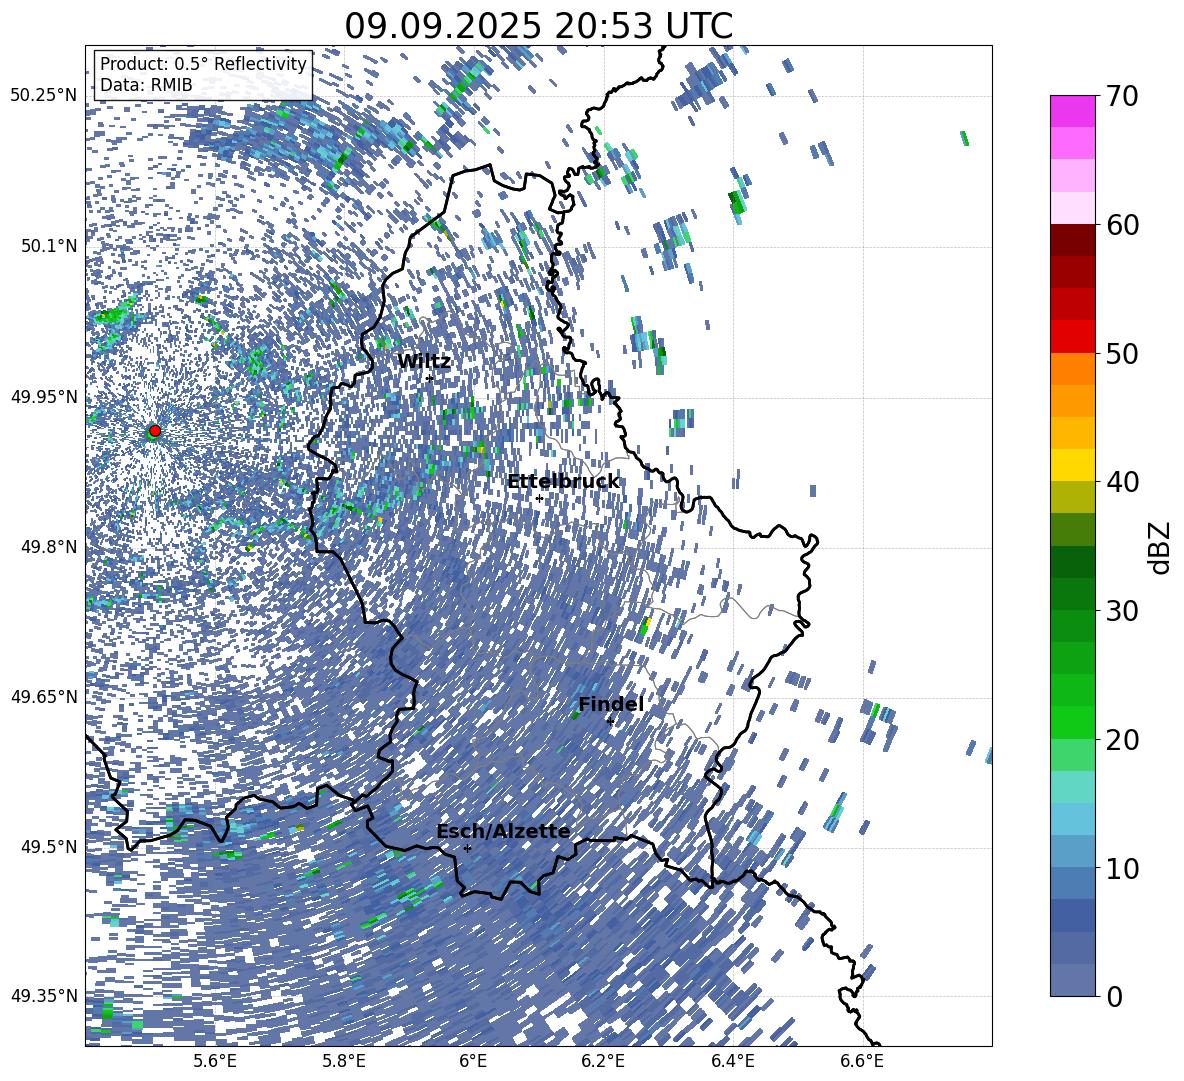Screen dimensions: 1184x1081
Task: Click the 5.6°E longitude label
Action: point(214,1061)
